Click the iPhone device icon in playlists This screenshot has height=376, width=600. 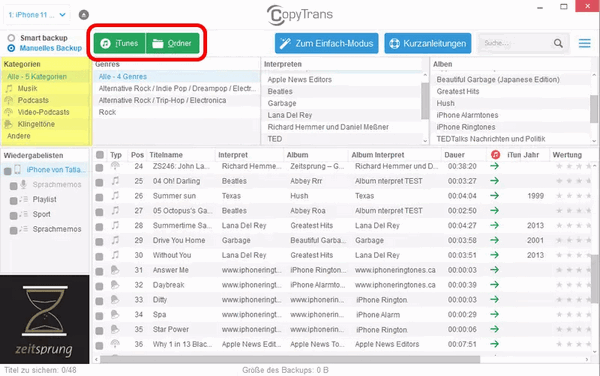tap(18, 169)
